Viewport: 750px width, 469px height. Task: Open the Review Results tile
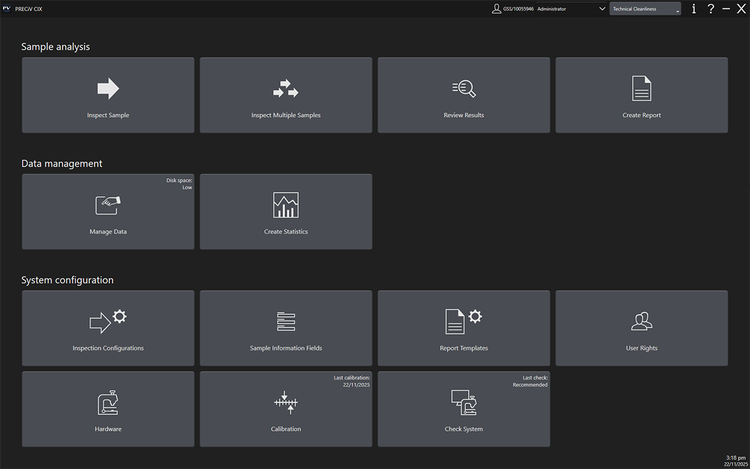tap(463, 95)
